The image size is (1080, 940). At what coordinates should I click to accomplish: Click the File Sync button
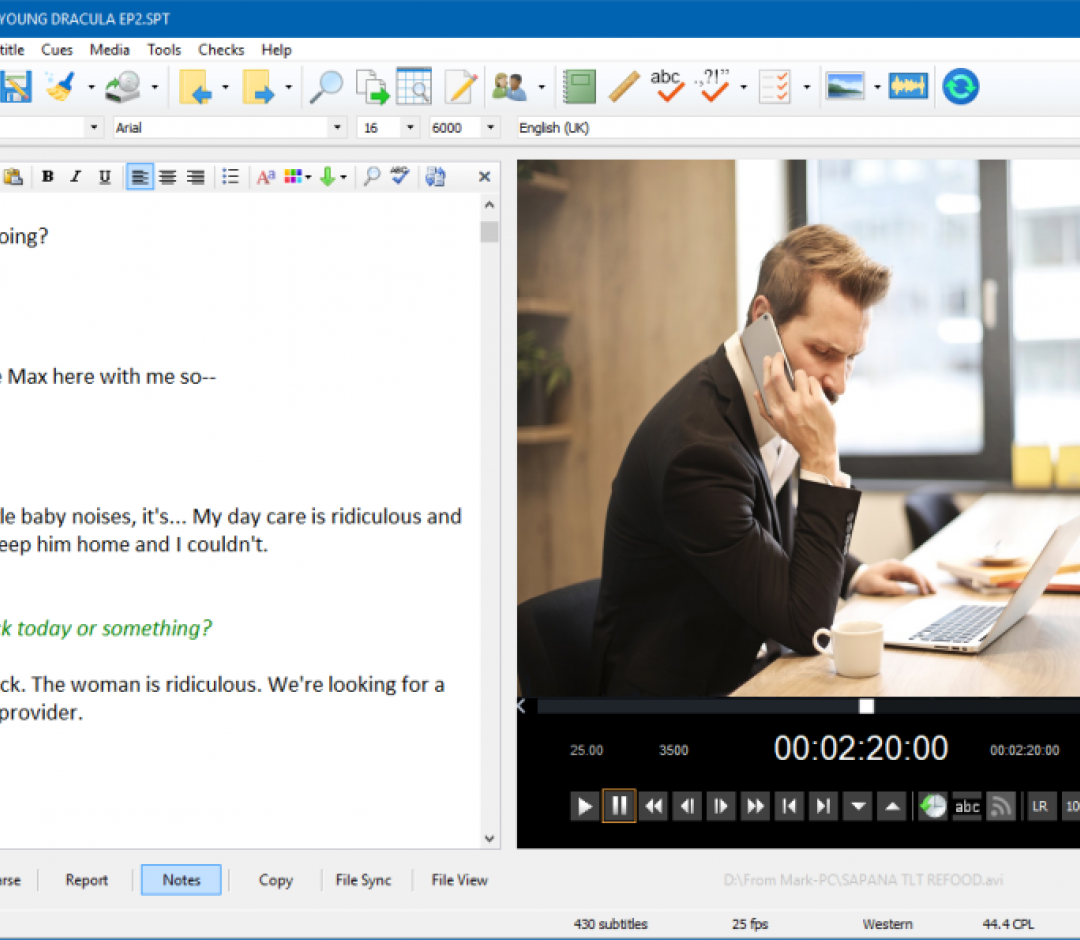[363, 880]
